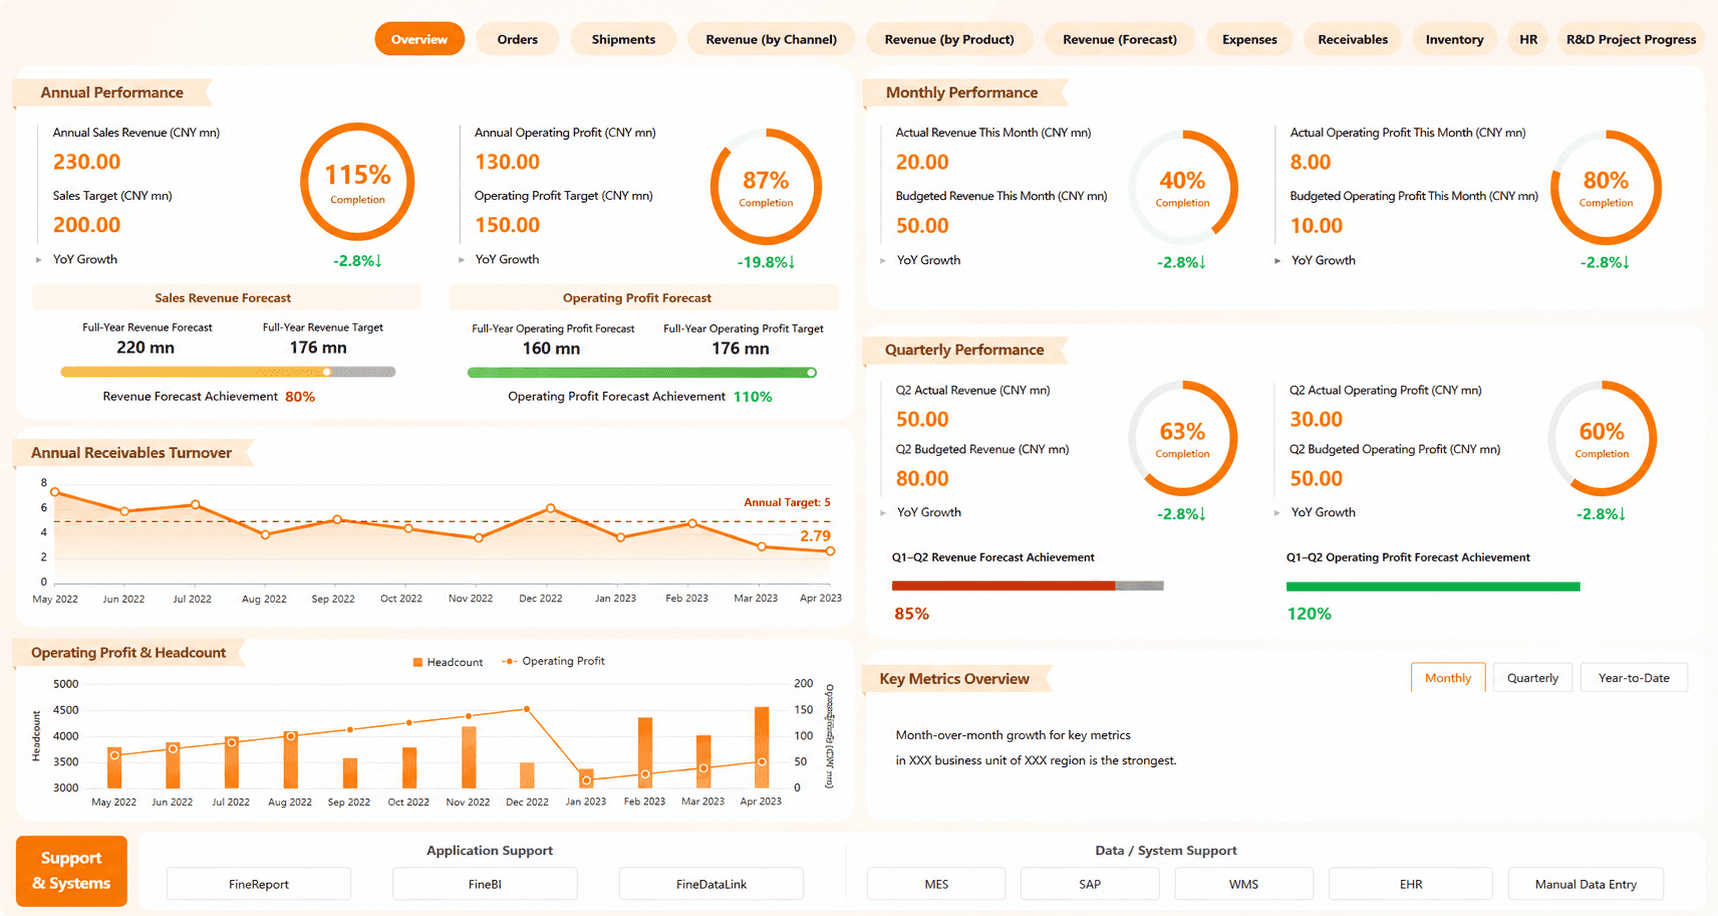
Task: Click the Apr 2023 headcount bar
Action: pos(761,747)
